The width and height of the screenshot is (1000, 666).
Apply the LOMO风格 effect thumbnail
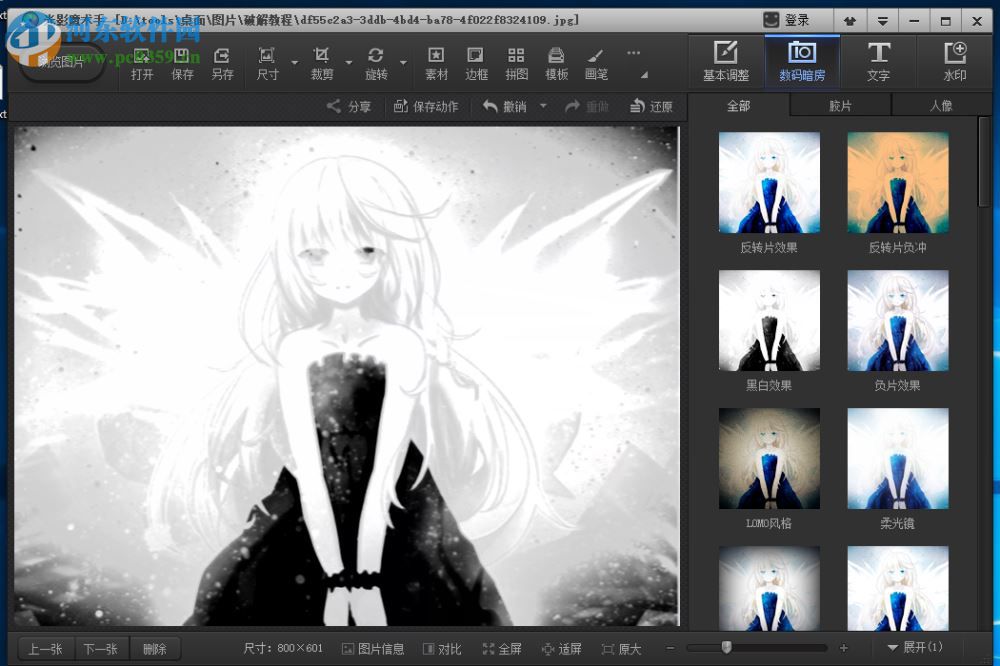click(768, 458)
